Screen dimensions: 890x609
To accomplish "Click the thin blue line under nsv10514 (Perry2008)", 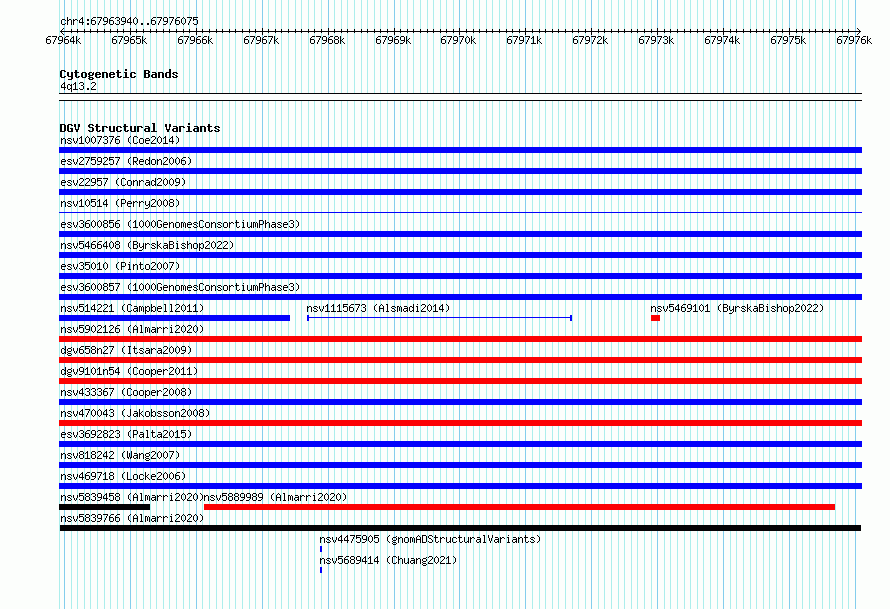I will pos(460,213).
